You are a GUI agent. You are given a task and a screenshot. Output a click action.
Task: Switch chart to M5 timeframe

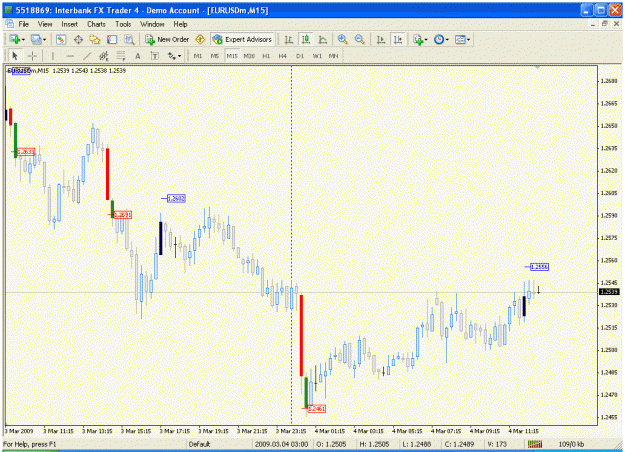pyautogui.click(x=215, y=56)
